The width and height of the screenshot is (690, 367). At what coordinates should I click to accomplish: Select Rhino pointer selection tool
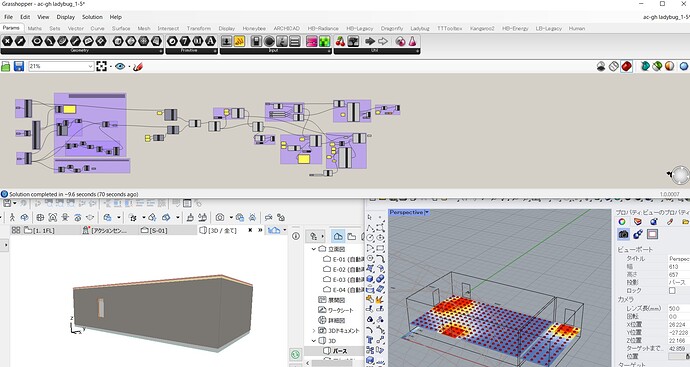pyautogui.click(x=370, y=217)
